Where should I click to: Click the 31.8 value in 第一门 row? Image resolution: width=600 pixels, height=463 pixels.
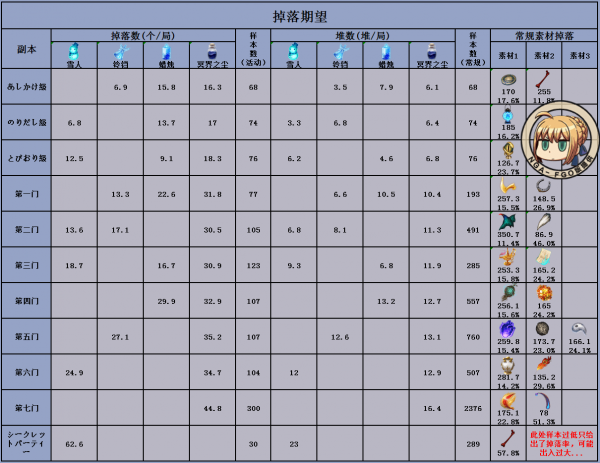[212, 194]
